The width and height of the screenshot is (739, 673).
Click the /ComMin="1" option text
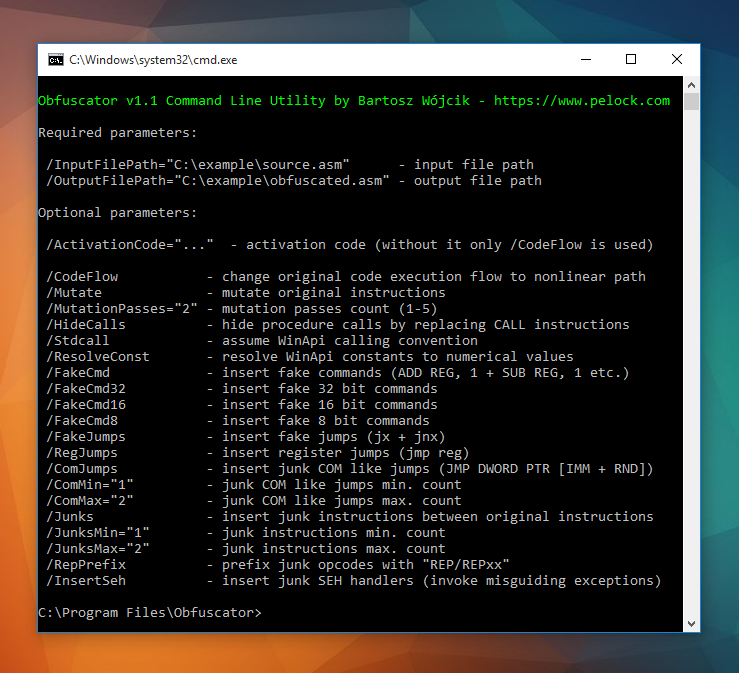90,485
